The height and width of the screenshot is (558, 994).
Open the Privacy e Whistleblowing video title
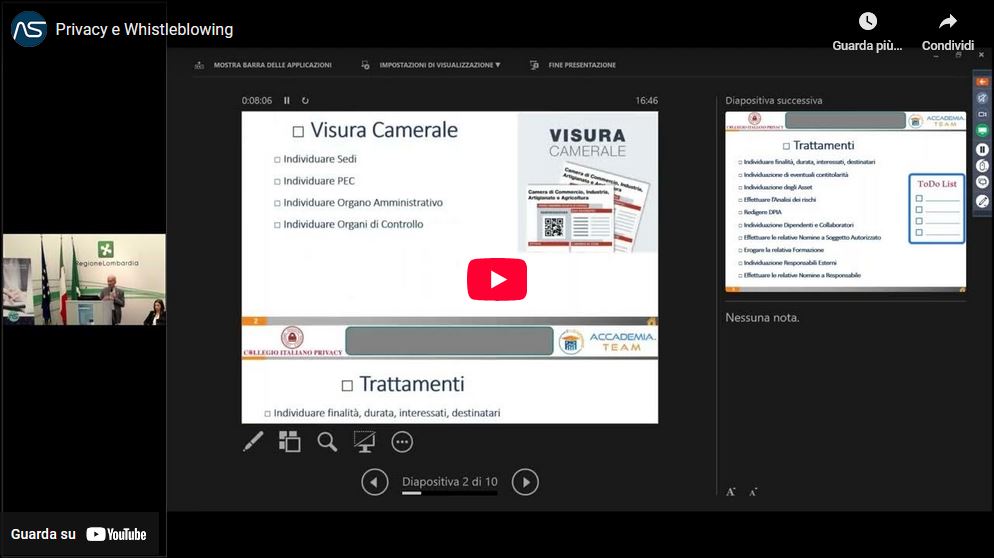tap(144, 30)
